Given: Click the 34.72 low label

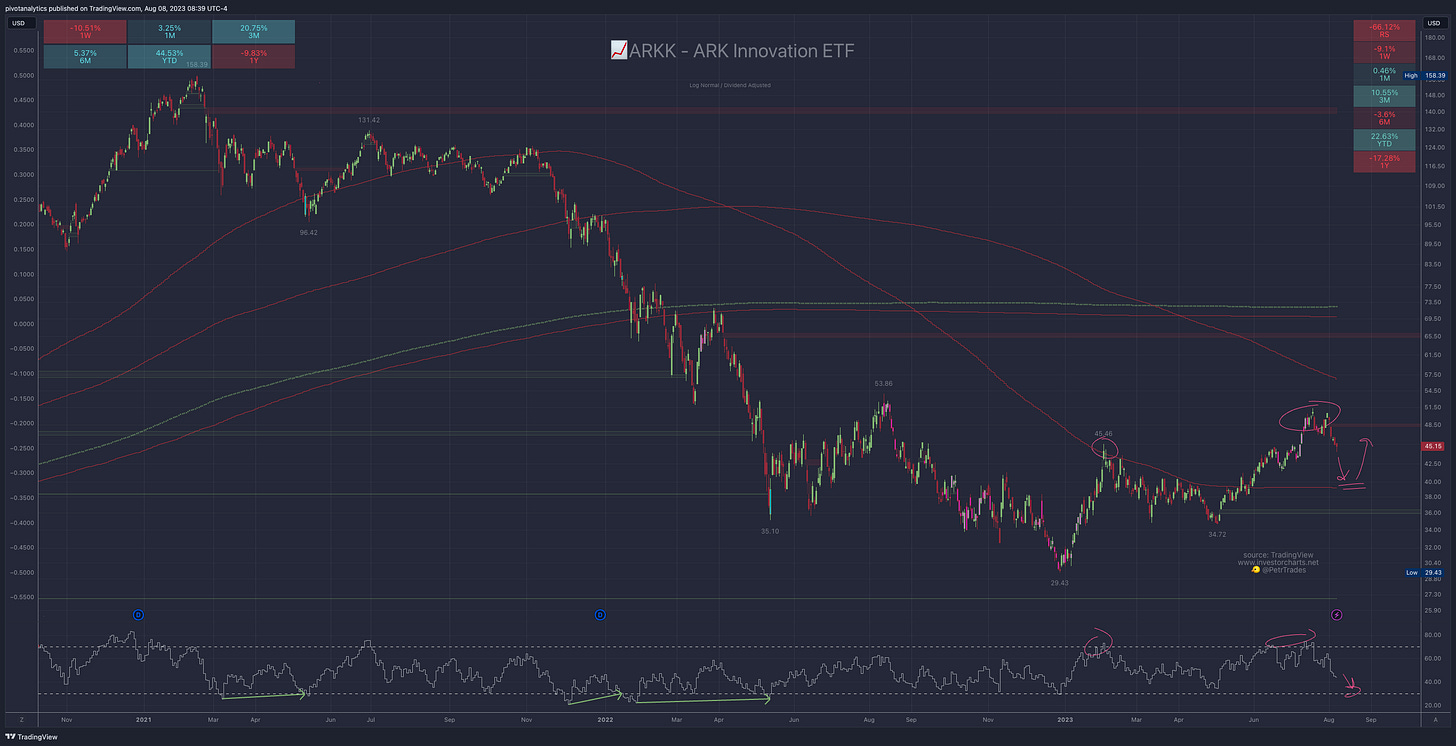Looking at the screenshot, I should coord(1217,535).
